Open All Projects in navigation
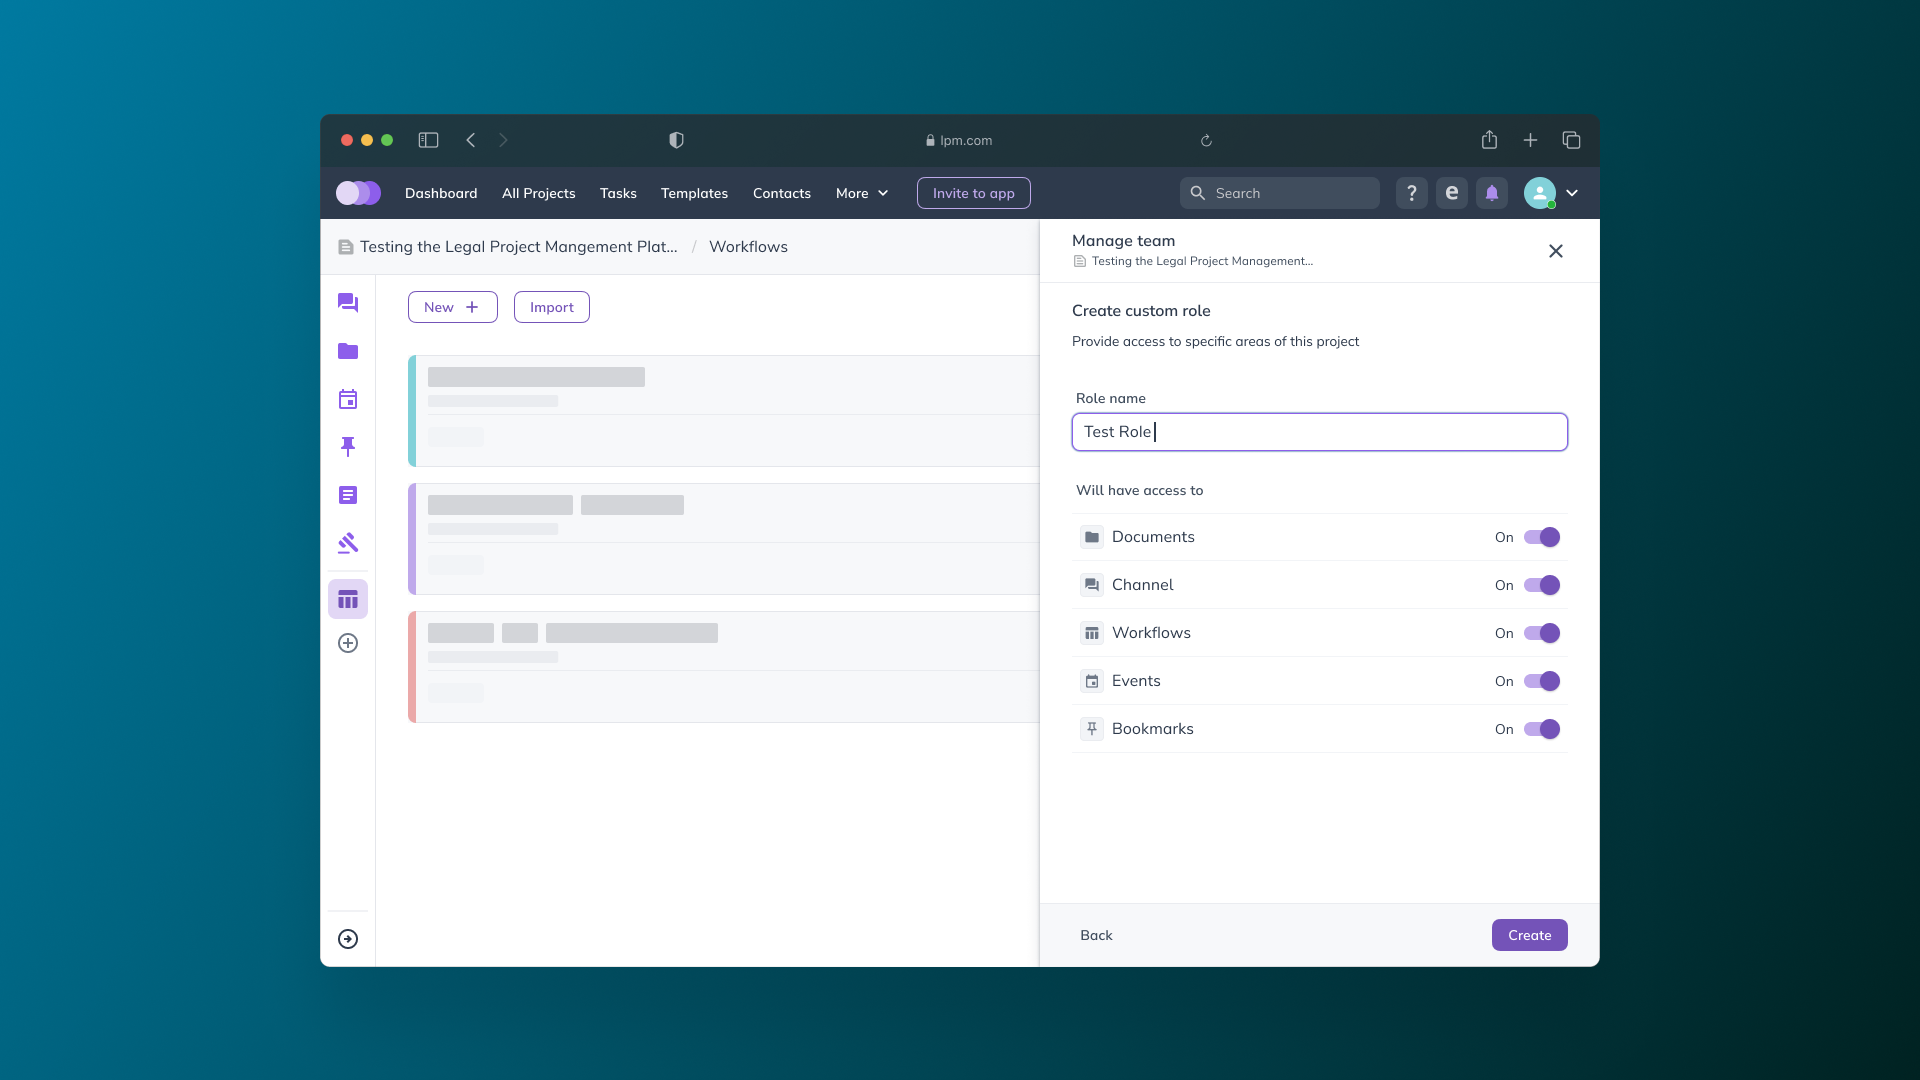Viewport: 1920px width, 1080px height. 539,193
